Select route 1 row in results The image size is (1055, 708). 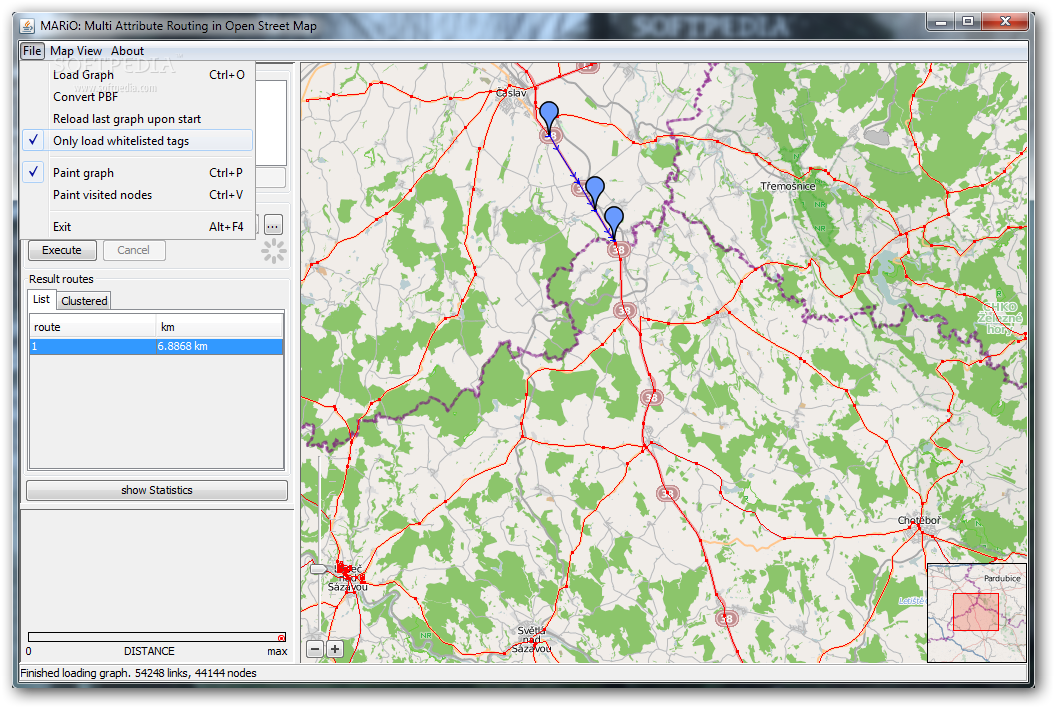(x=156, y=347)
